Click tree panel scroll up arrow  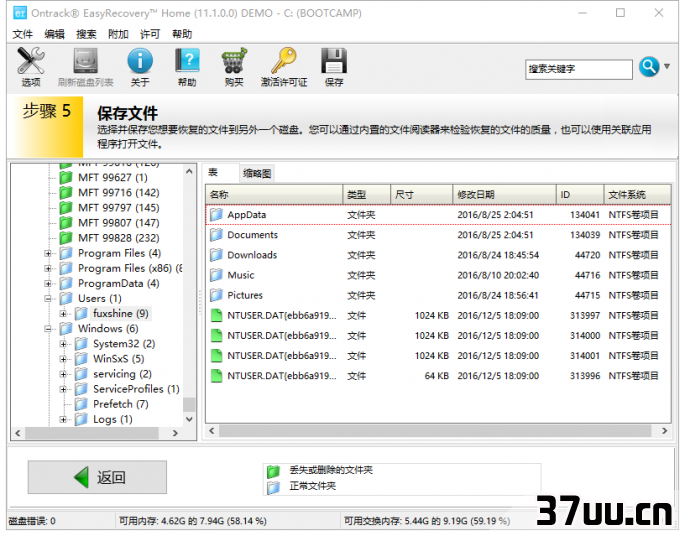coord(189,172)
